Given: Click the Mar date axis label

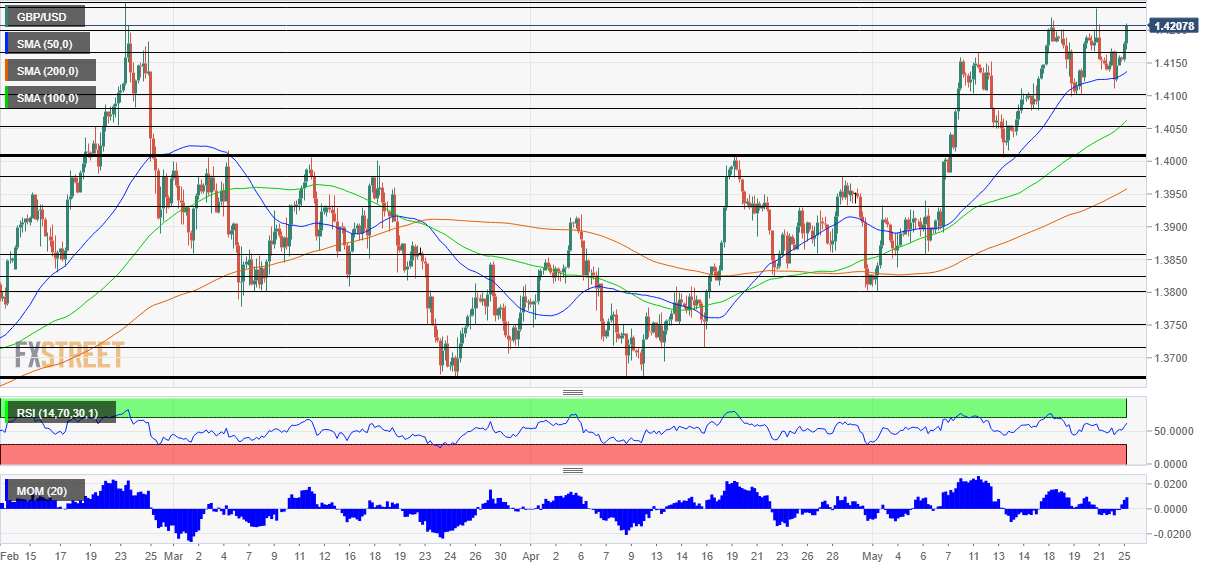Looking at the screenshot, I should tap(175, 556).
